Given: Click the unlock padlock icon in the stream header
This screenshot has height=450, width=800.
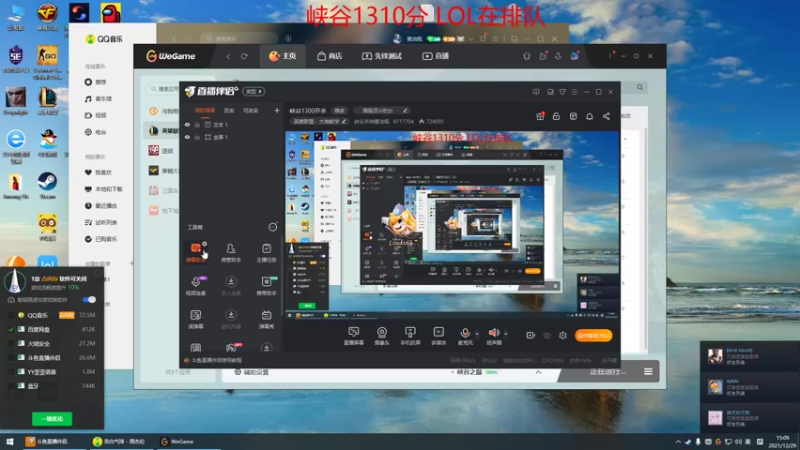Looking at the screenshot, I should (x=557, y=116).
